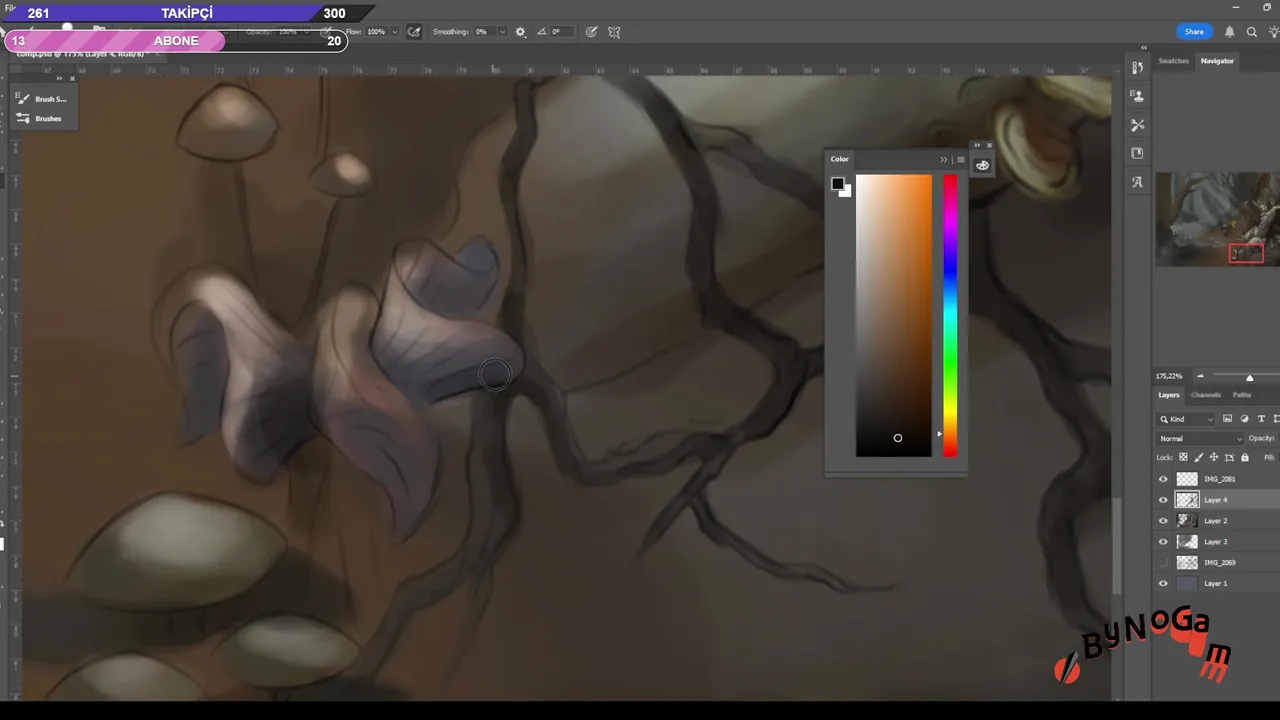Pick a color in saturation field
Image resolution: width=1280 pixels, height=720 pixels.
[x=894, y=316]
